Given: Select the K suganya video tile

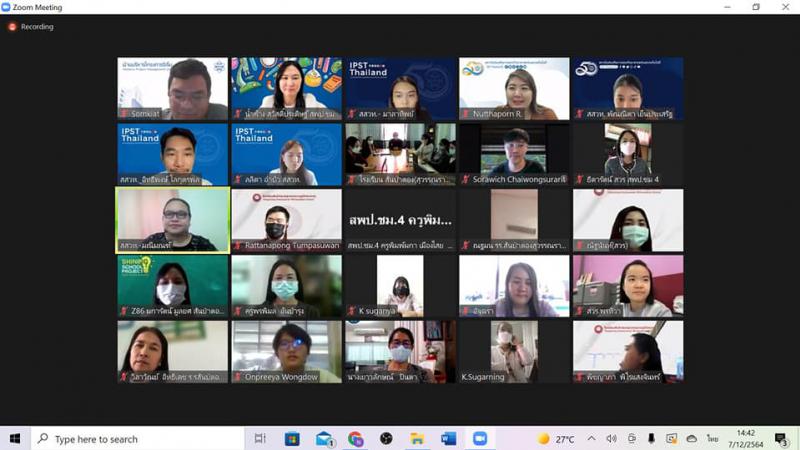Looking at the screenshot, I should (x=400, y=286).
